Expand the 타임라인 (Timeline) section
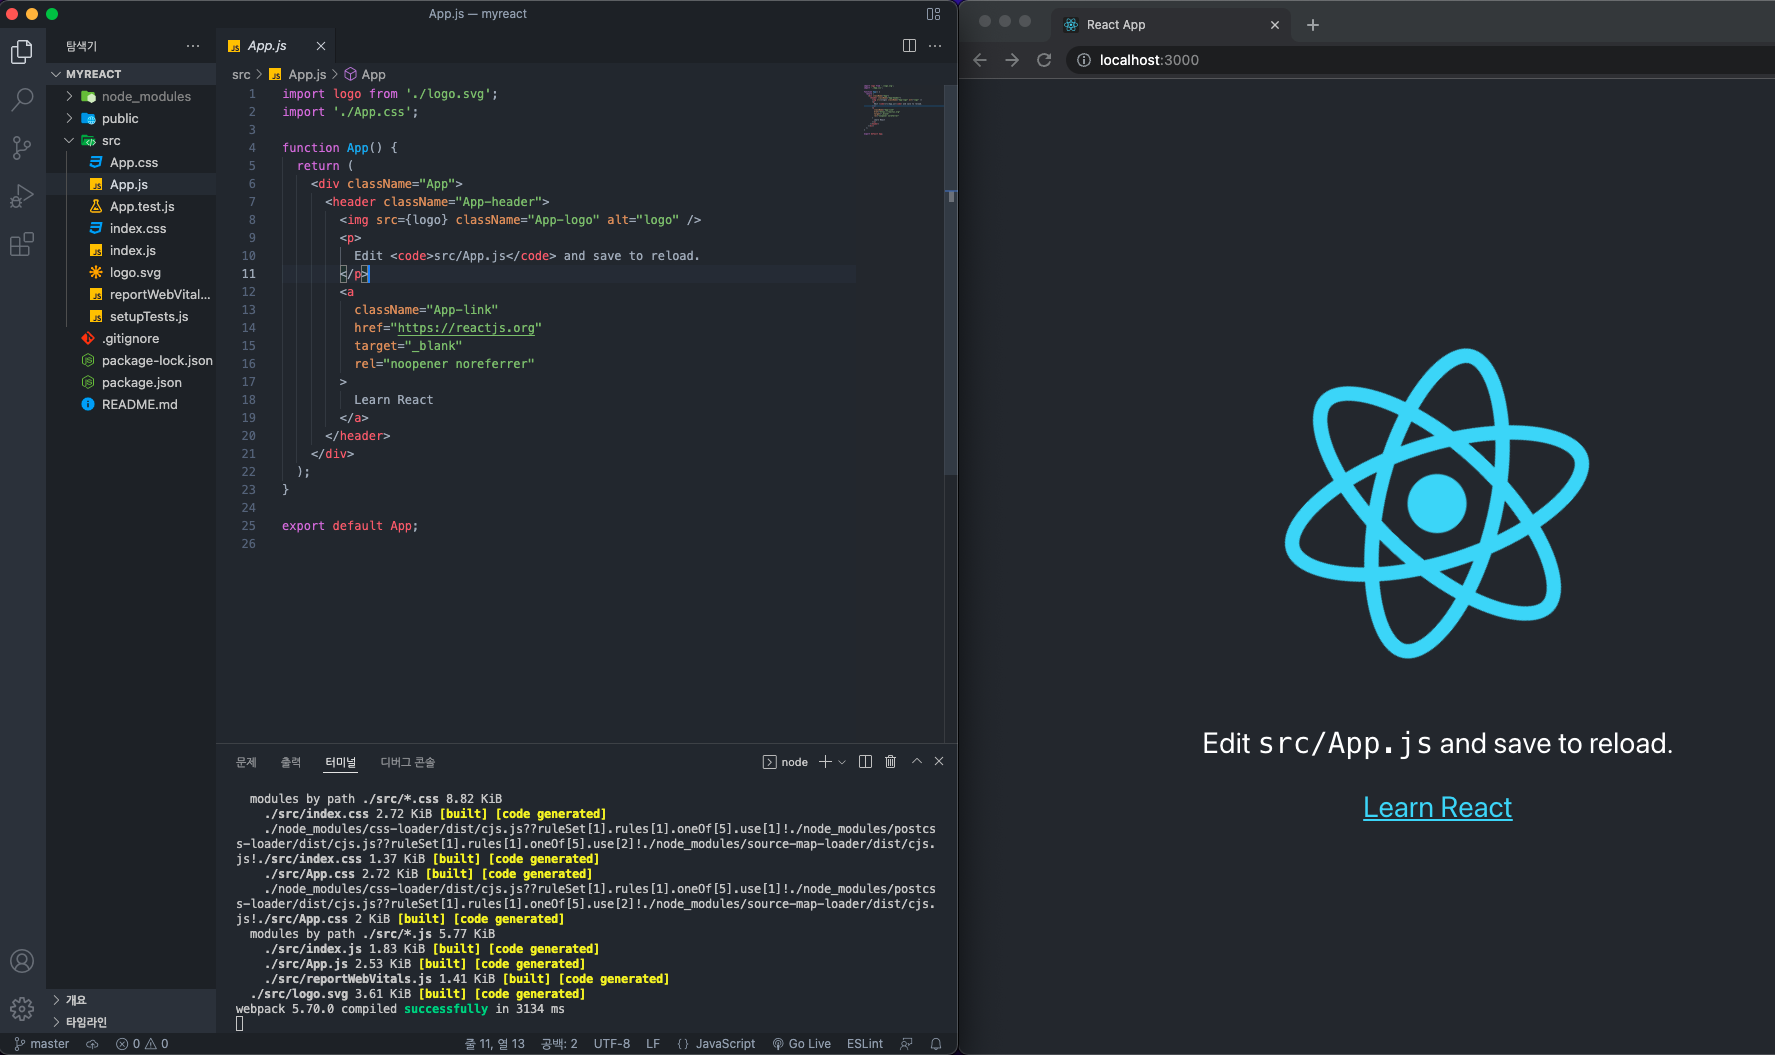Image resolution: width=1775 pixels, height=1055 pixels. tap(131, 1022)
